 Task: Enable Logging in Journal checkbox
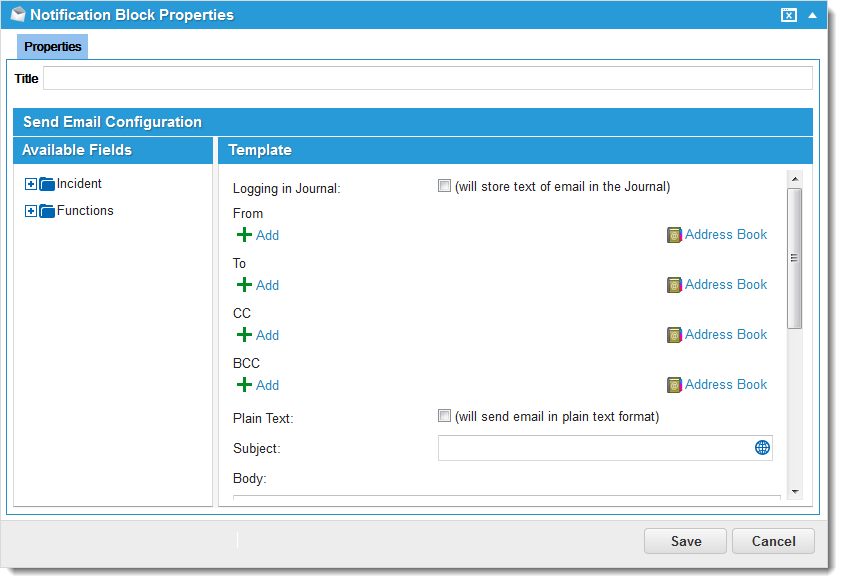click(x=444, y=186)
